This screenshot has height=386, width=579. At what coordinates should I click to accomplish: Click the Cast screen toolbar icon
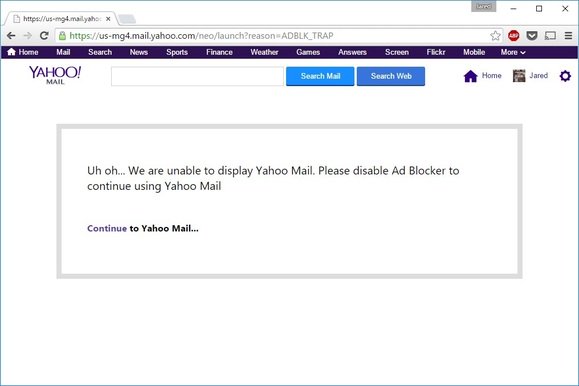point(550,35)
